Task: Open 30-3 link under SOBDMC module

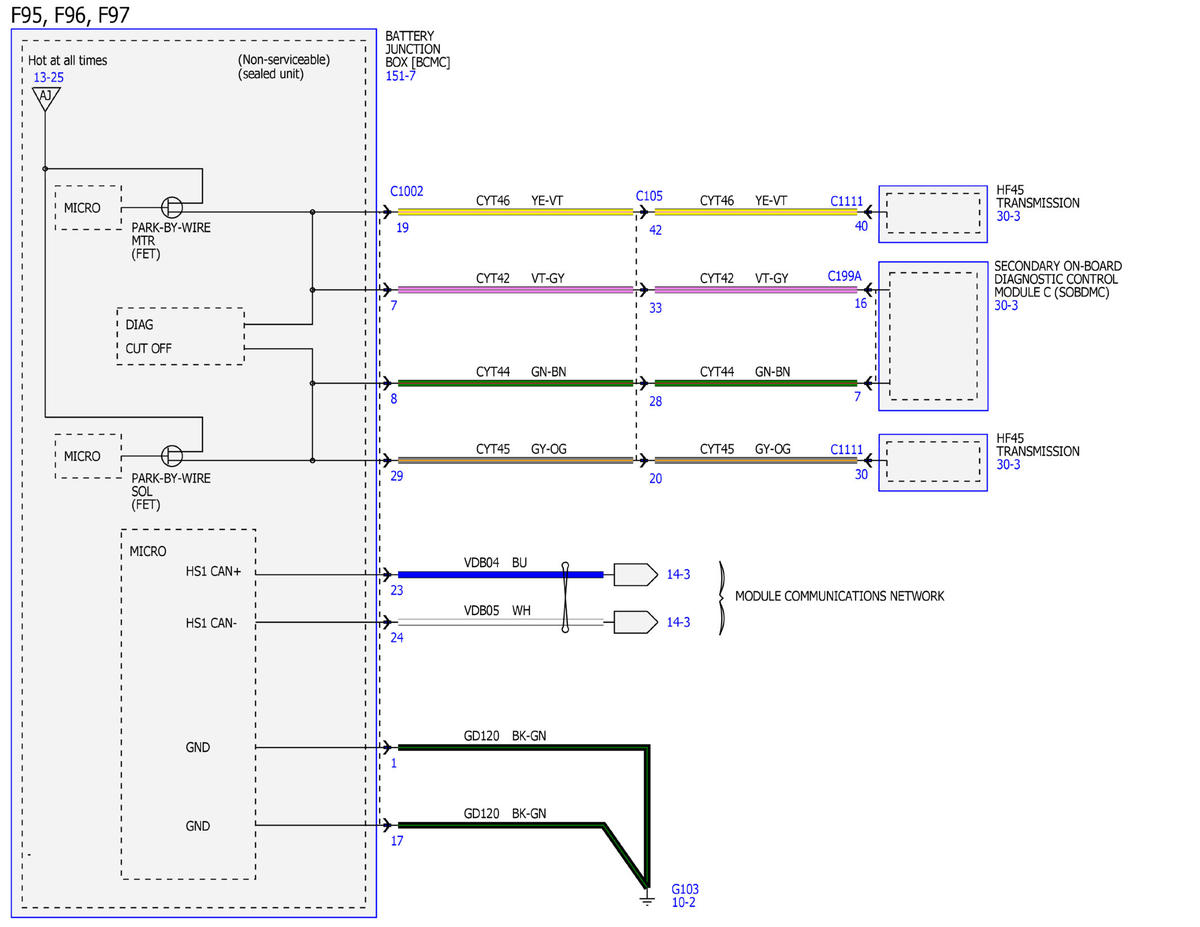Action: pyautogui.click(x=1006, y=305)
